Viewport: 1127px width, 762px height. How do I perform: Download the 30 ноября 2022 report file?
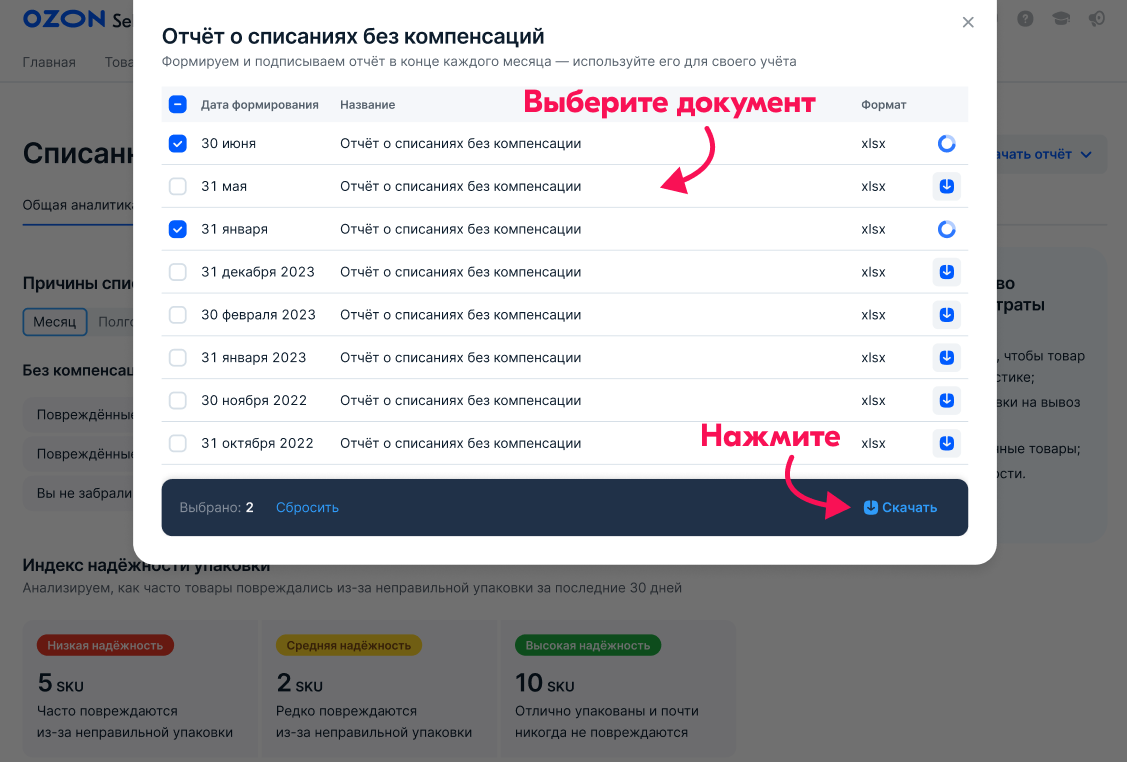click(947, 400)
